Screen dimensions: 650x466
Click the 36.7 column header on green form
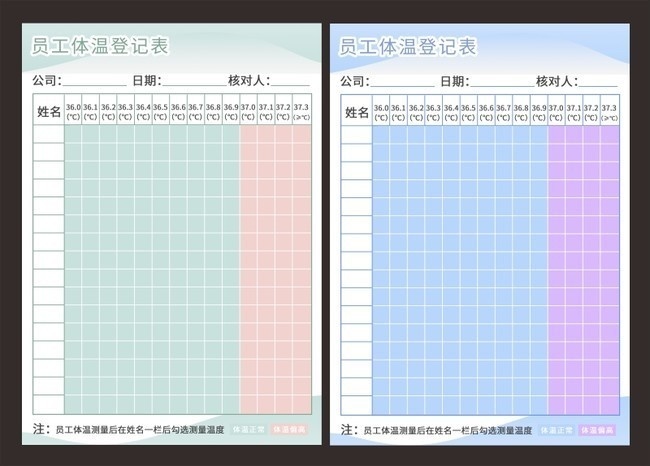pos(196,109)
